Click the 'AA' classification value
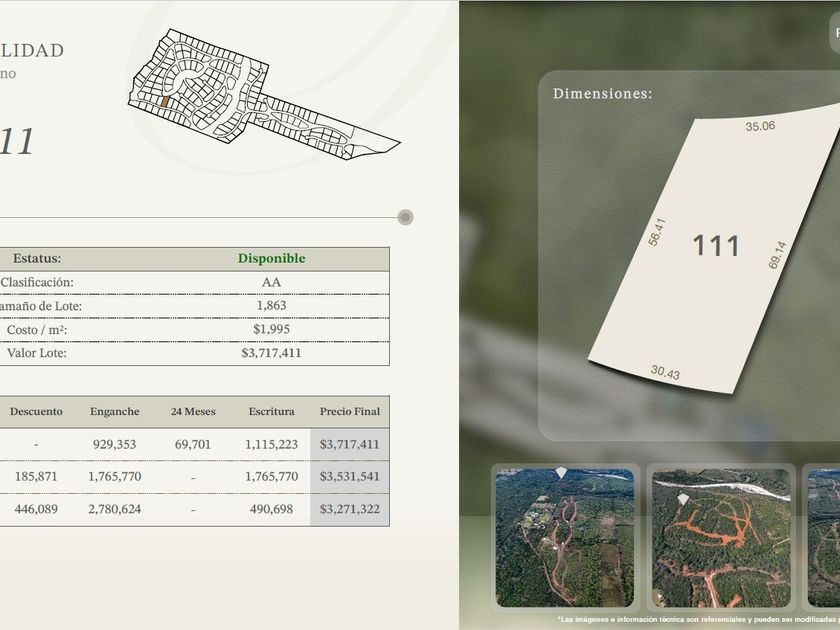 tap(272, 282)
